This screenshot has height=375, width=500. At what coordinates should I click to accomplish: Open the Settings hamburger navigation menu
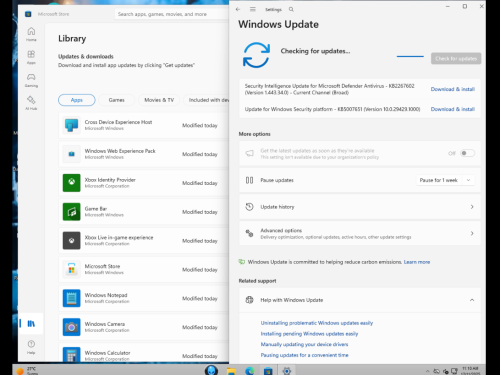[x=253, y=9]
